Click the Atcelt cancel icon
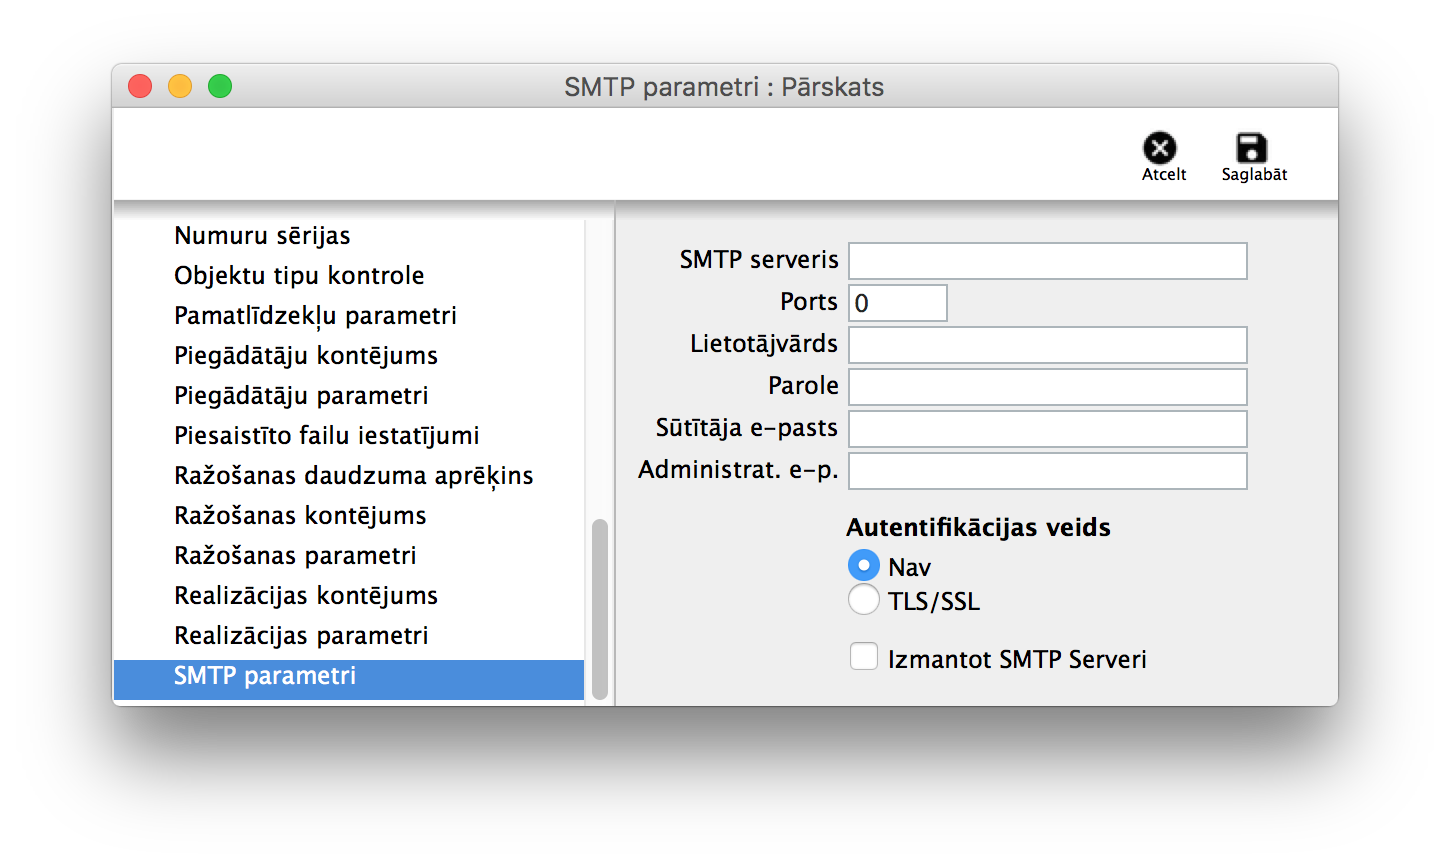Image resolution: width=1450 pixels, height=866 pixels. pyautogui.click(x=1160, y=149)
